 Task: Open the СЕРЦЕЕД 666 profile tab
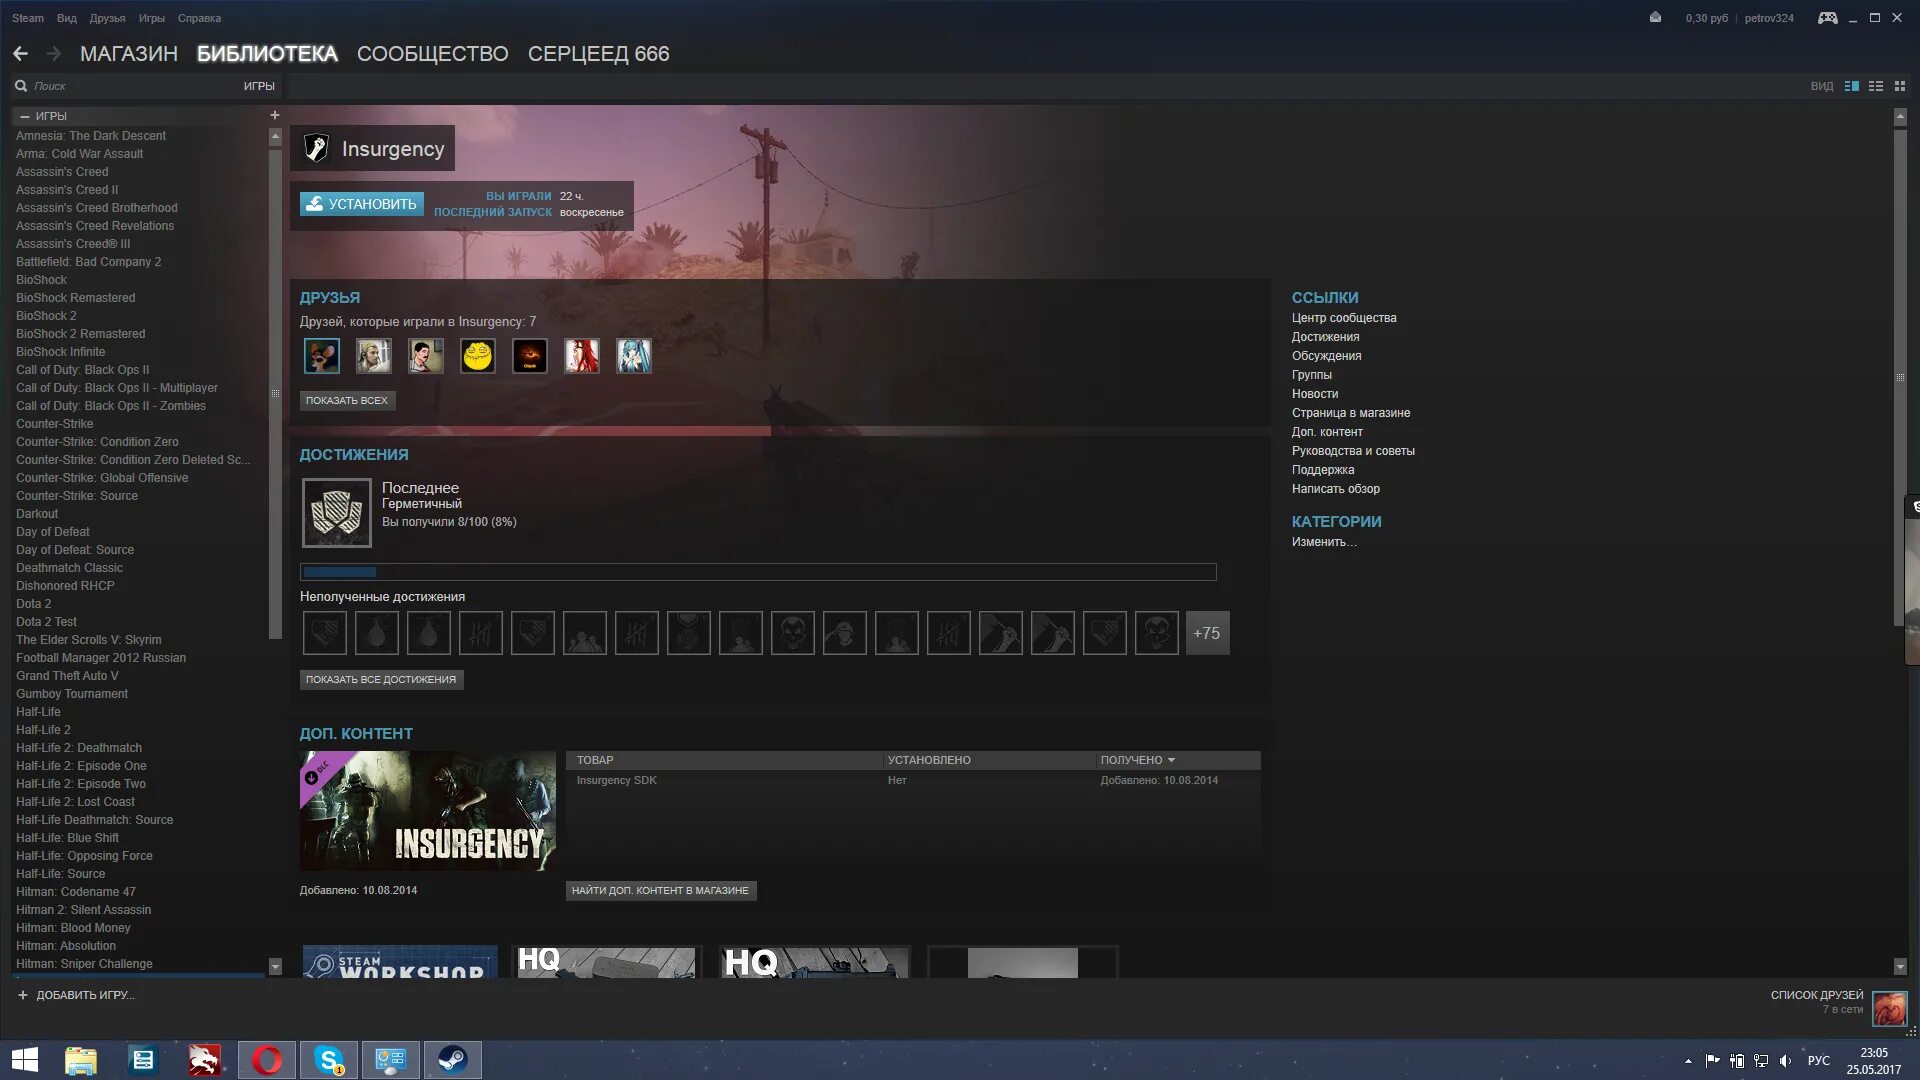pos(599,54)
